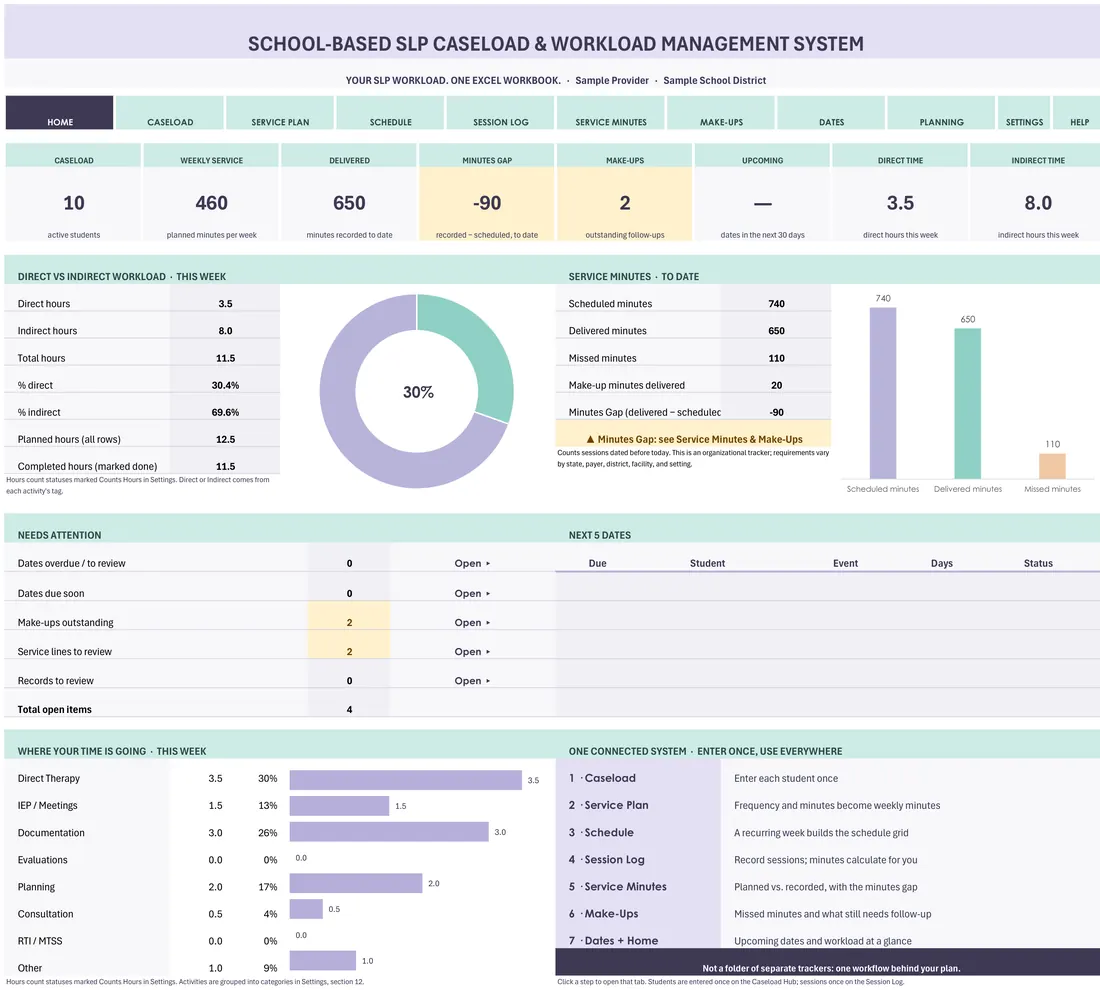Click the Event column header

pyautogui.click(x=845, y=563)
